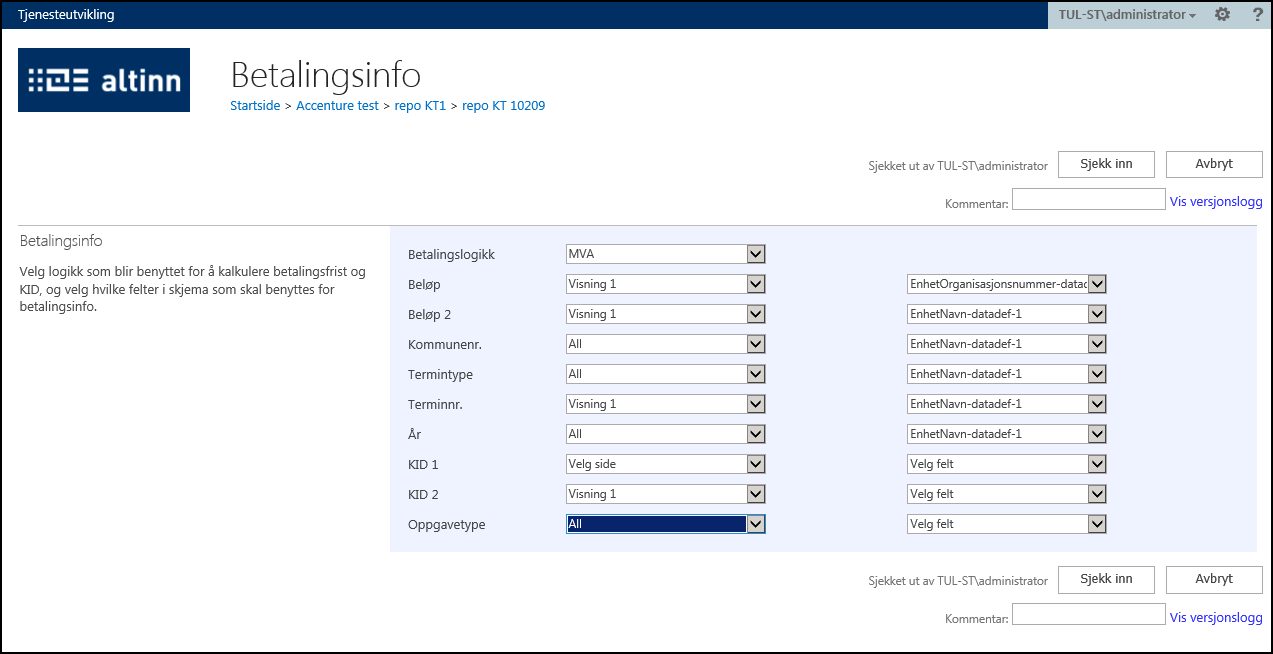This screenshot has width=1273, height=654.
Task: Open the EnhetOrganisasjonsnummer field dropdown for Beløp
Action: 1006,284
